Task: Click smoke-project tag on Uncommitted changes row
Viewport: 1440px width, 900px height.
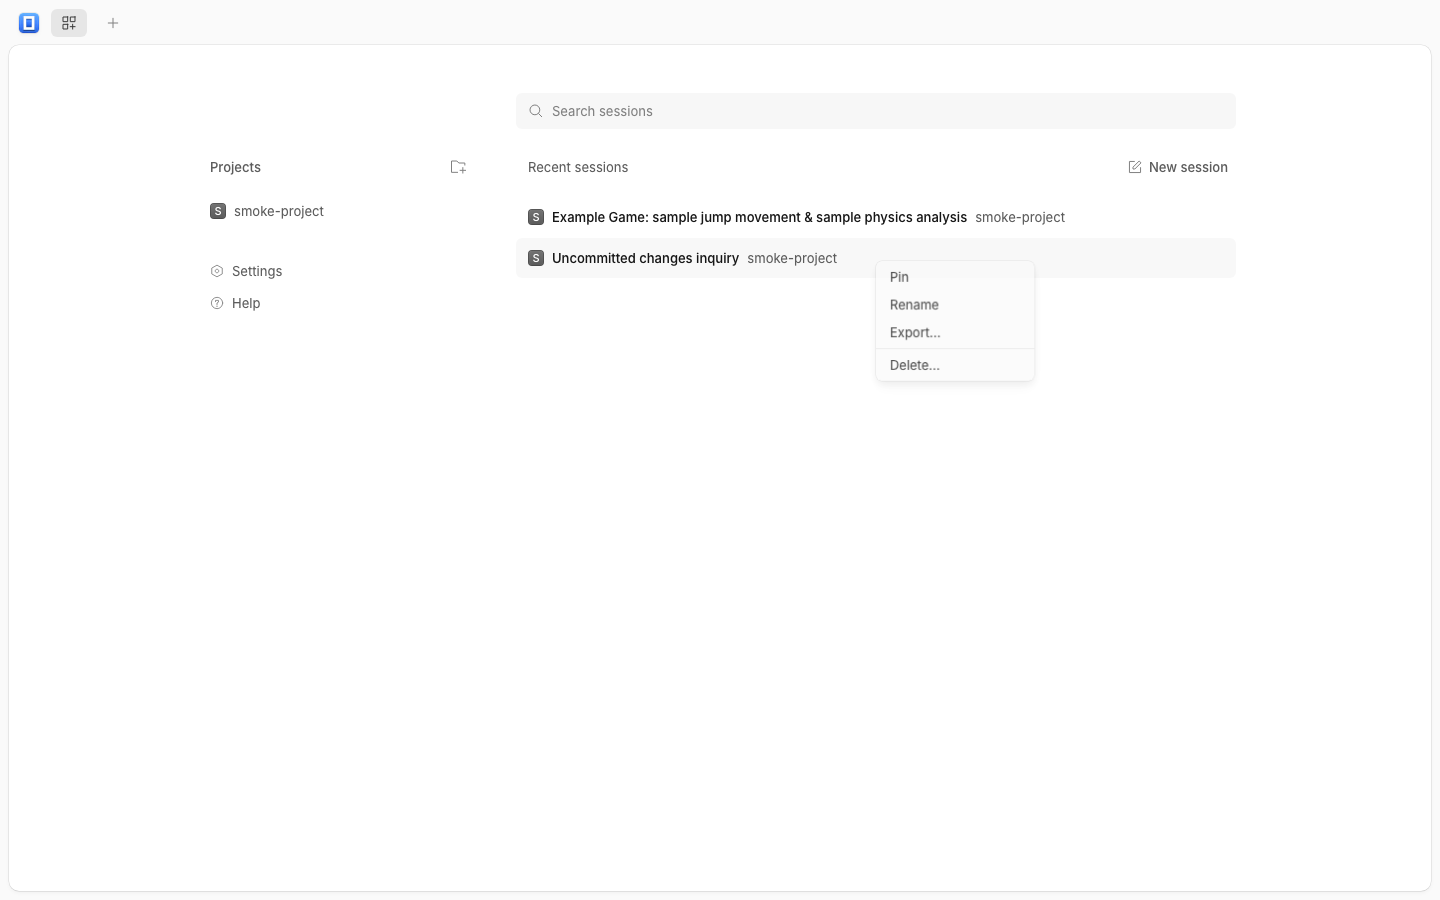Action: coord(792,258)
